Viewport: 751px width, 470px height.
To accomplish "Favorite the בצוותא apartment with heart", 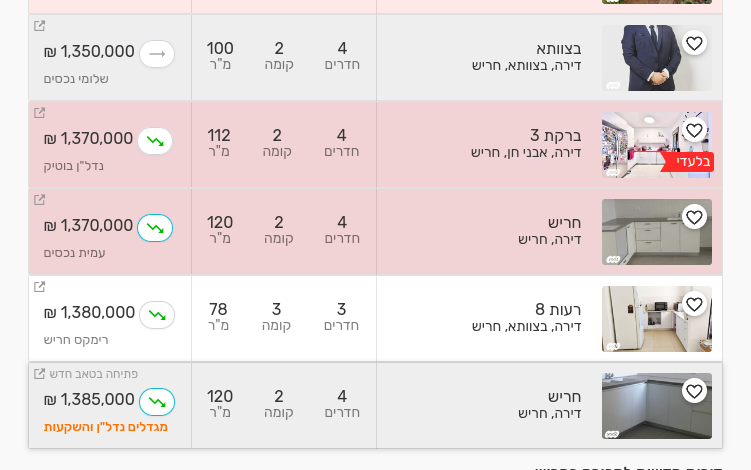I will [694, 43].
